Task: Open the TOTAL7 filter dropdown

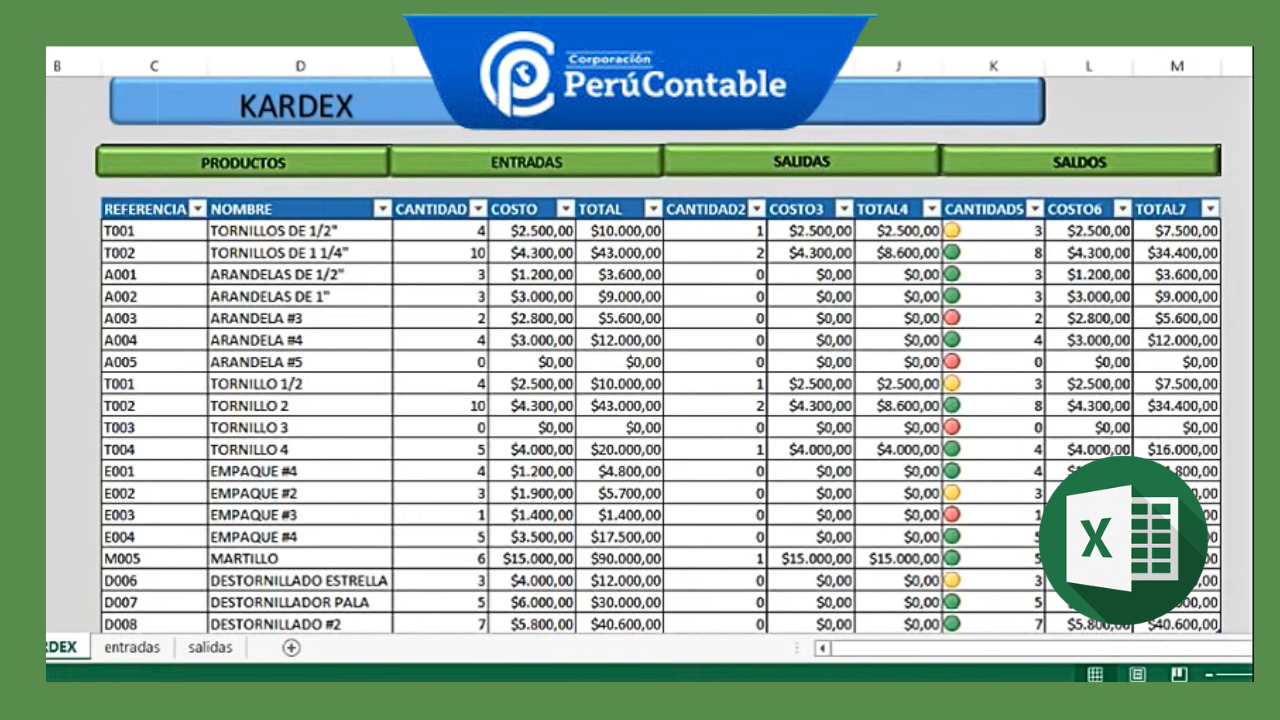Action: pyautogui.click(x=1208, y=209)
